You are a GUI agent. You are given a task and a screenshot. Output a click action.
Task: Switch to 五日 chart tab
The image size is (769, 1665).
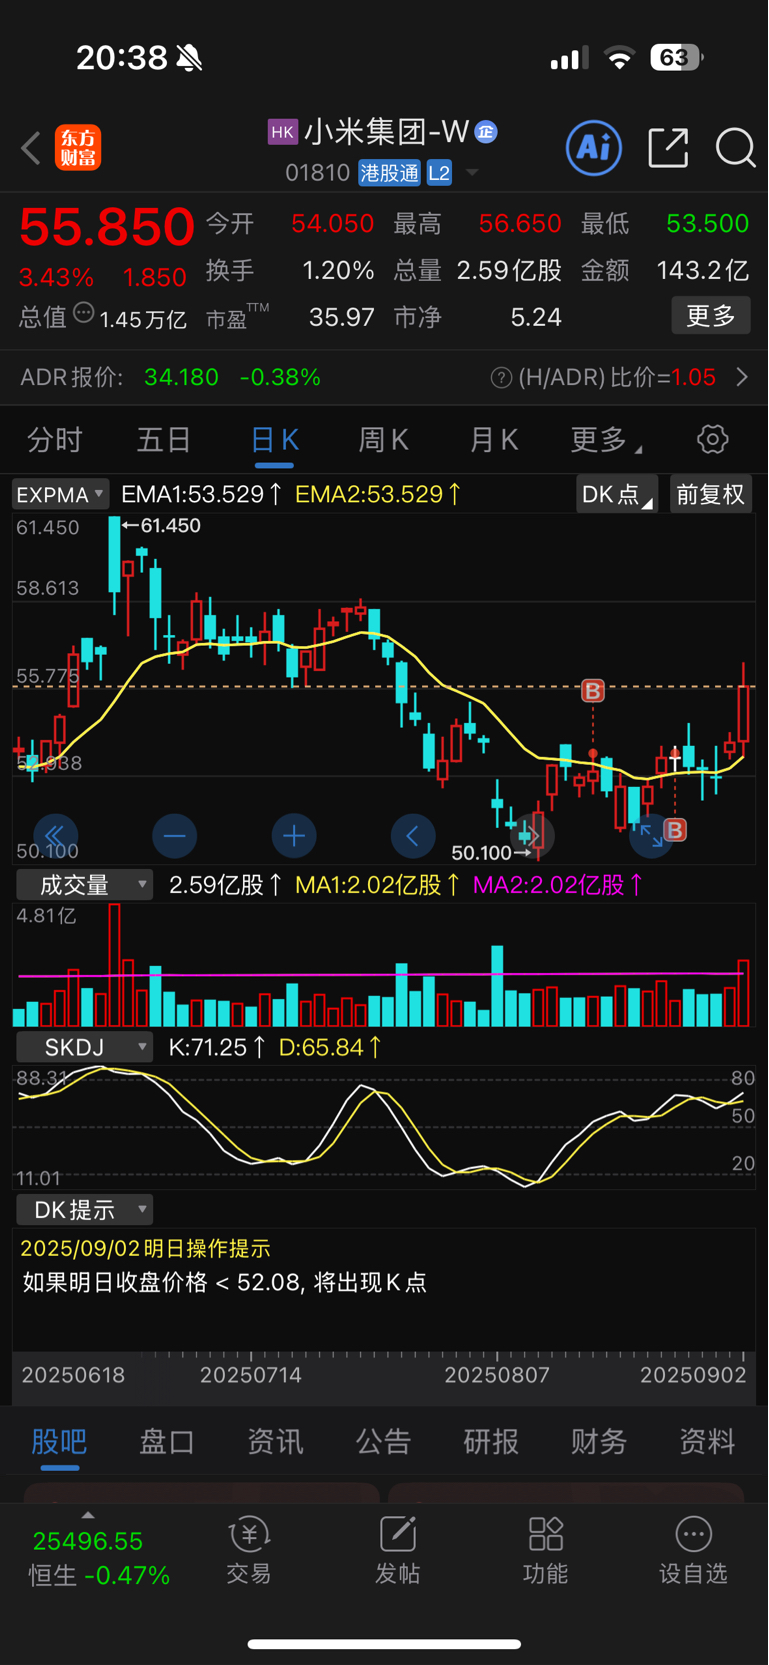point(164,439)
